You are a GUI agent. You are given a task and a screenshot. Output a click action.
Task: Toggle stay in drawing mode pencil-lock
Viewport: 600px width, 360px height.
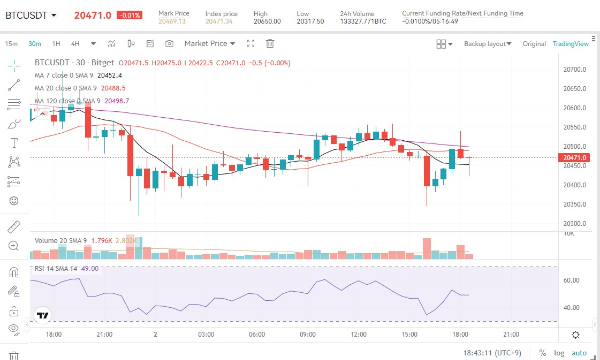tap(14, 292)
